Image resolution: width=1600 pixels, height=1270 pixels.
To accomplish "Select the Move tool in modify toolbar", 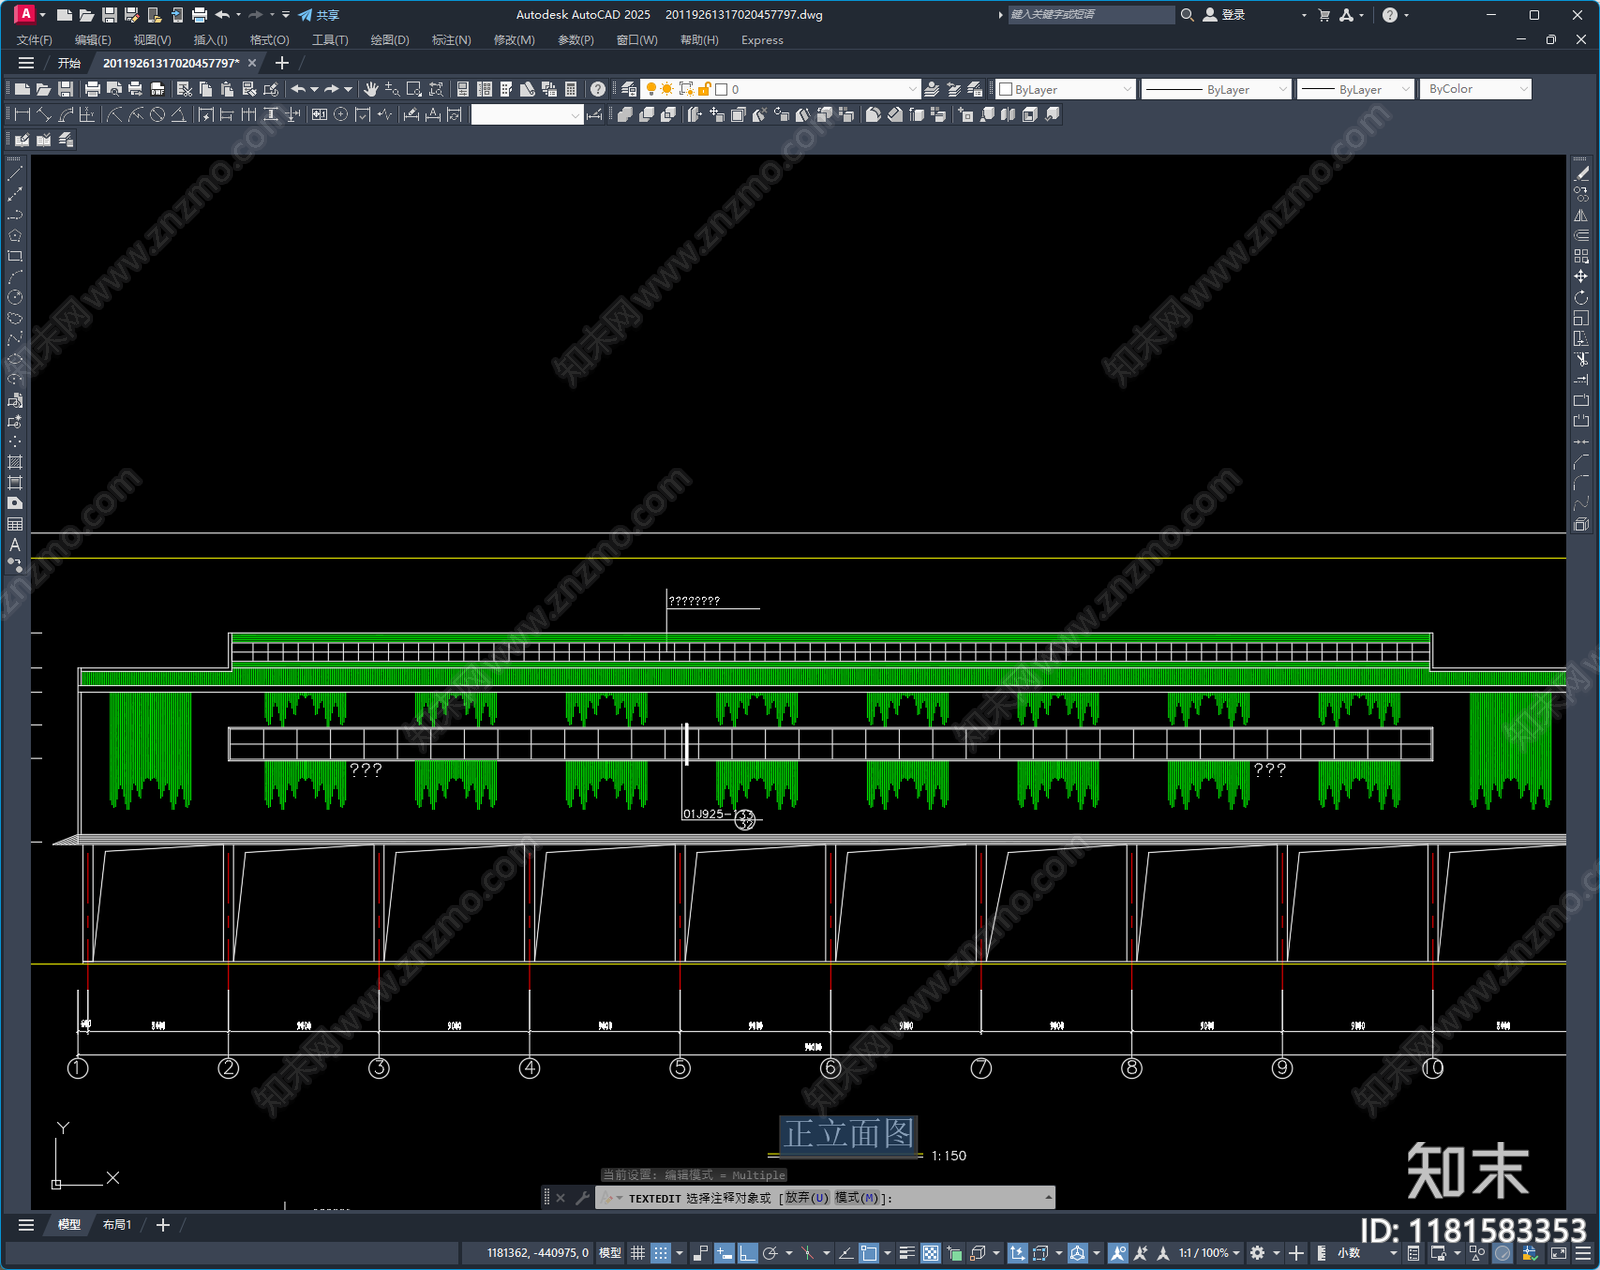I will click(1581, 277).
